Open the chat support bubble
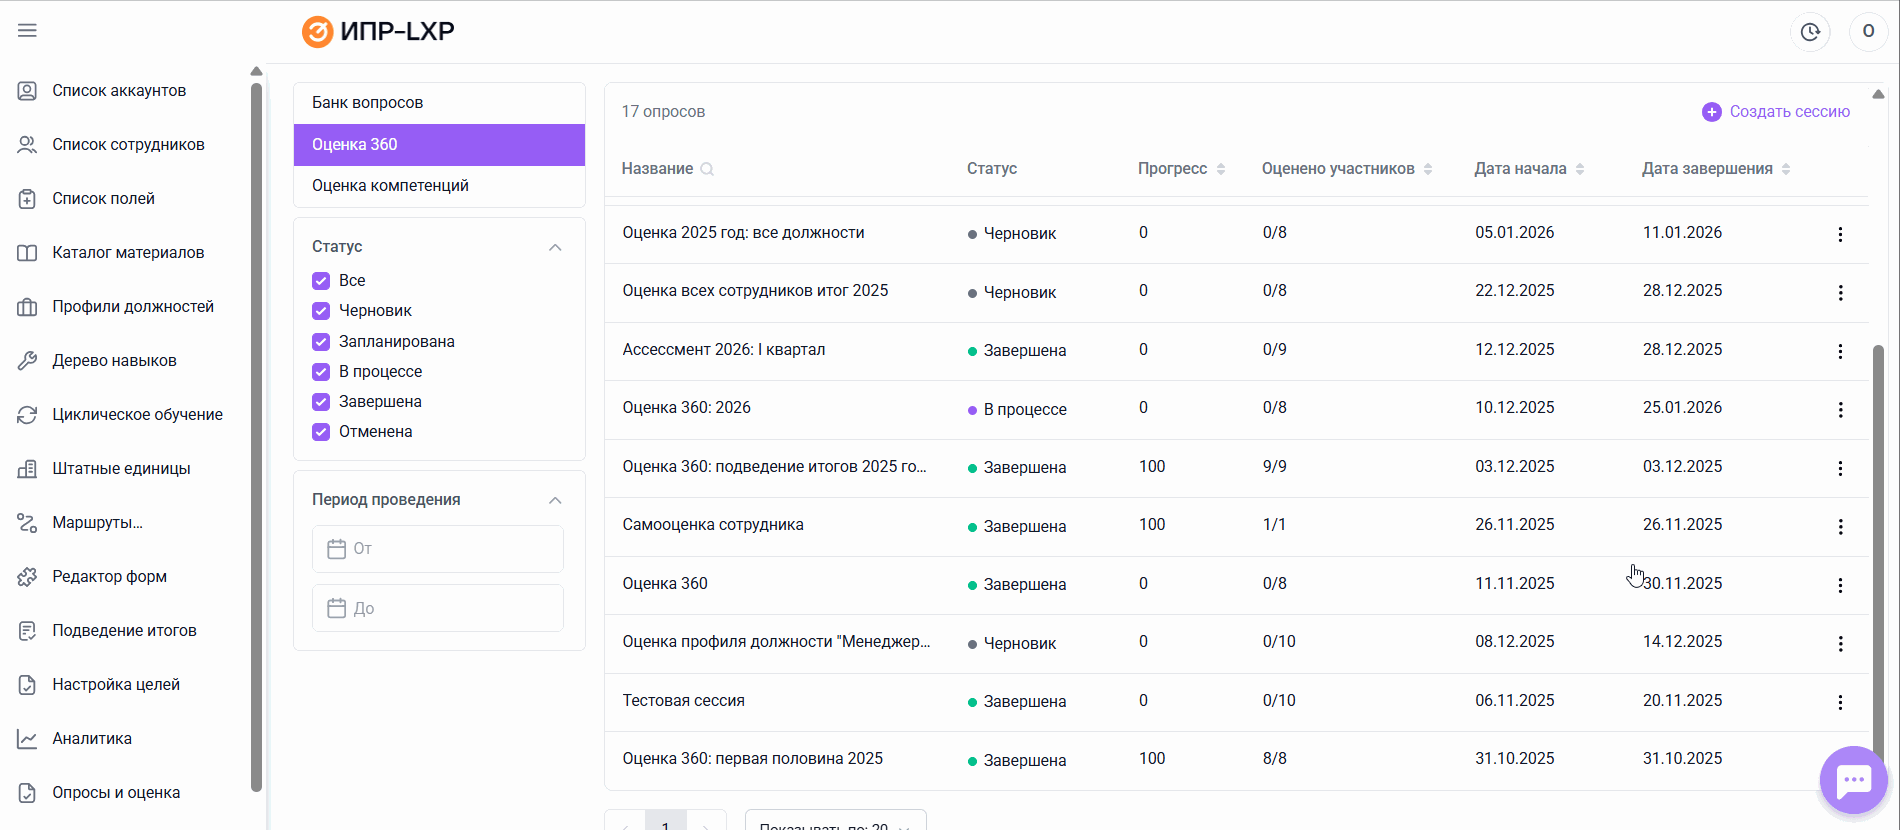 (1853, 780)
